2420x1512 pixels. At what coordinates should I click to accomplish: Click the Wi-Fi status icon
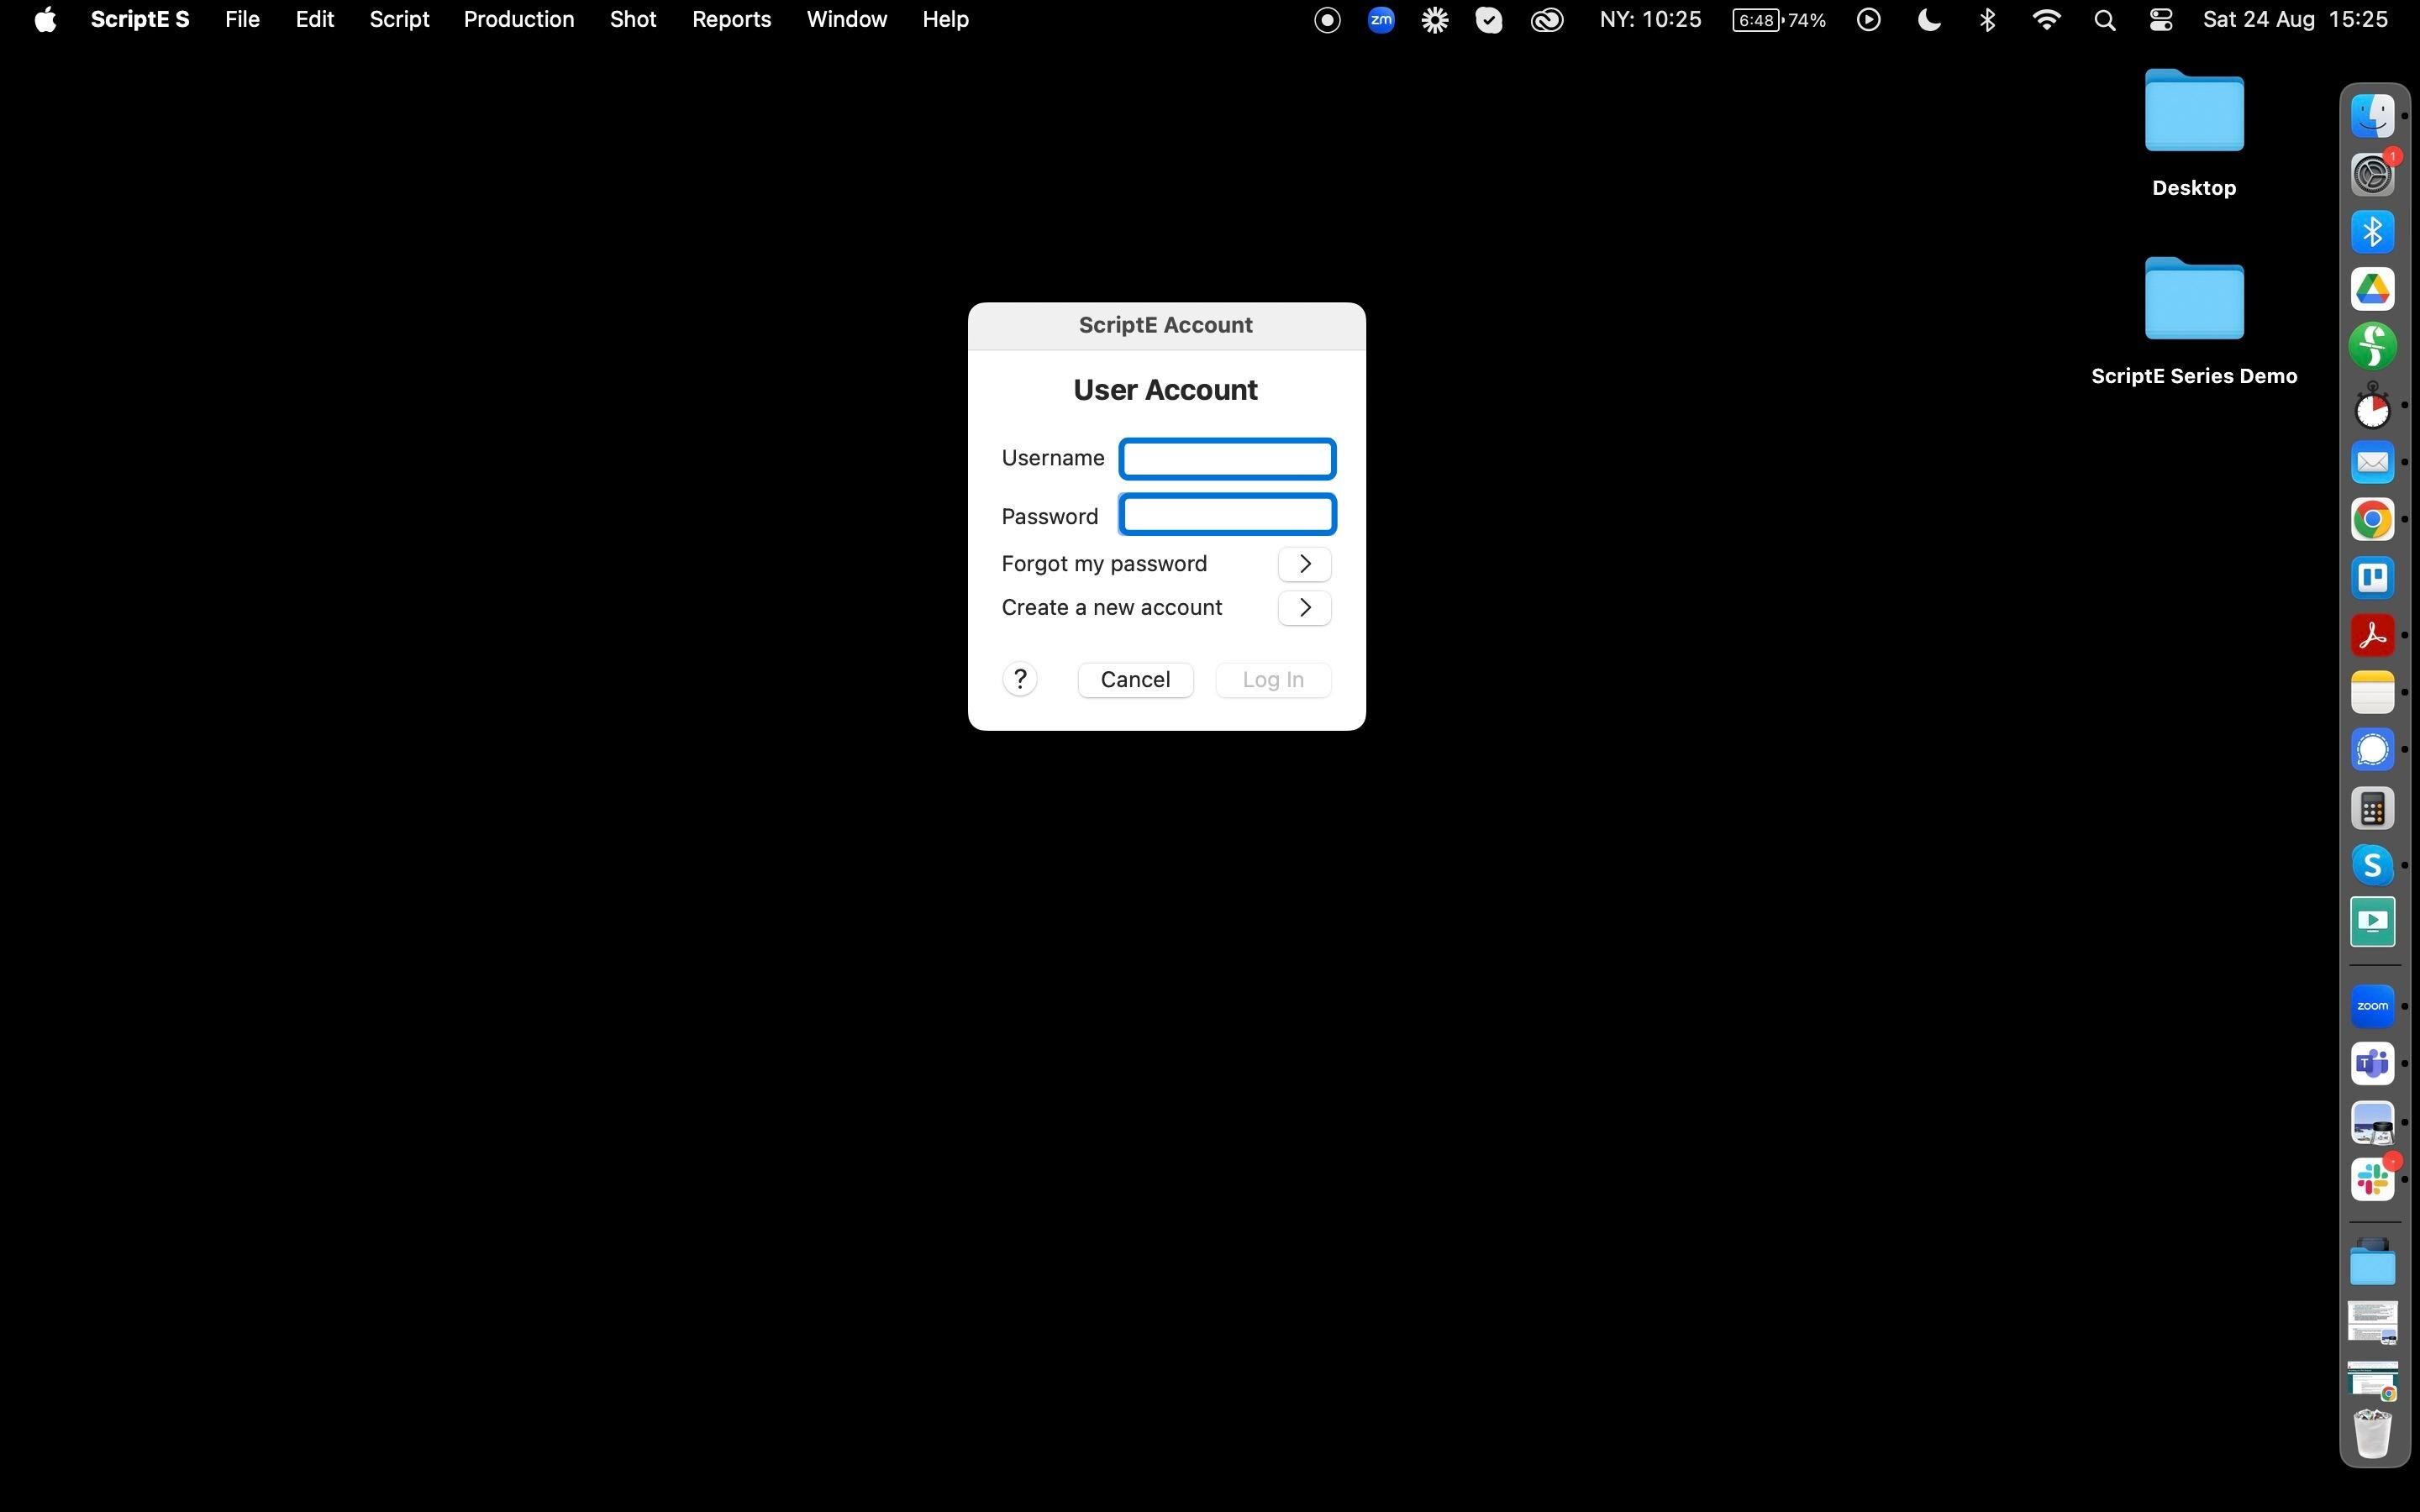2046,20
